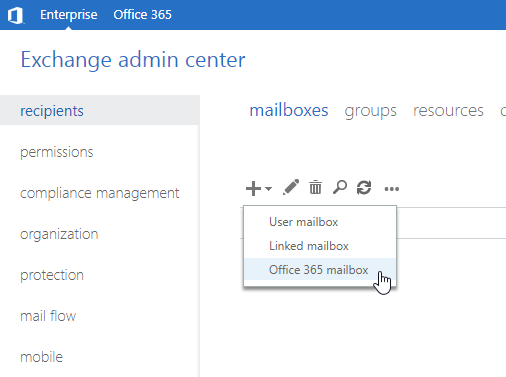Choose User mailbox from menu
This screenshot has width=506, height=377.
(x=320, y=222)
